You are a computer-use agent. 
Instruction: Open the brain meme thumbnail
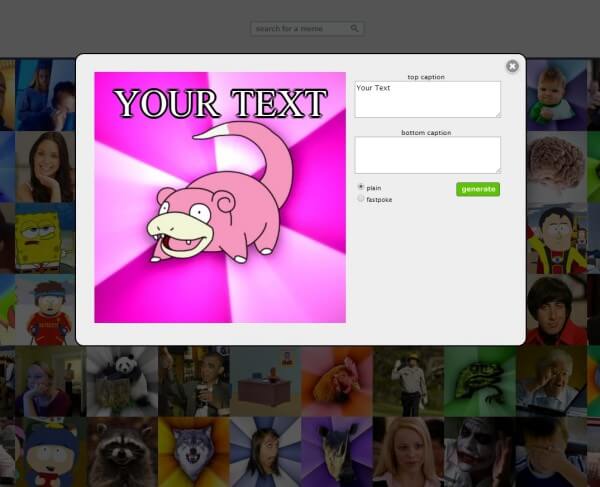click(x=557, y=167)
